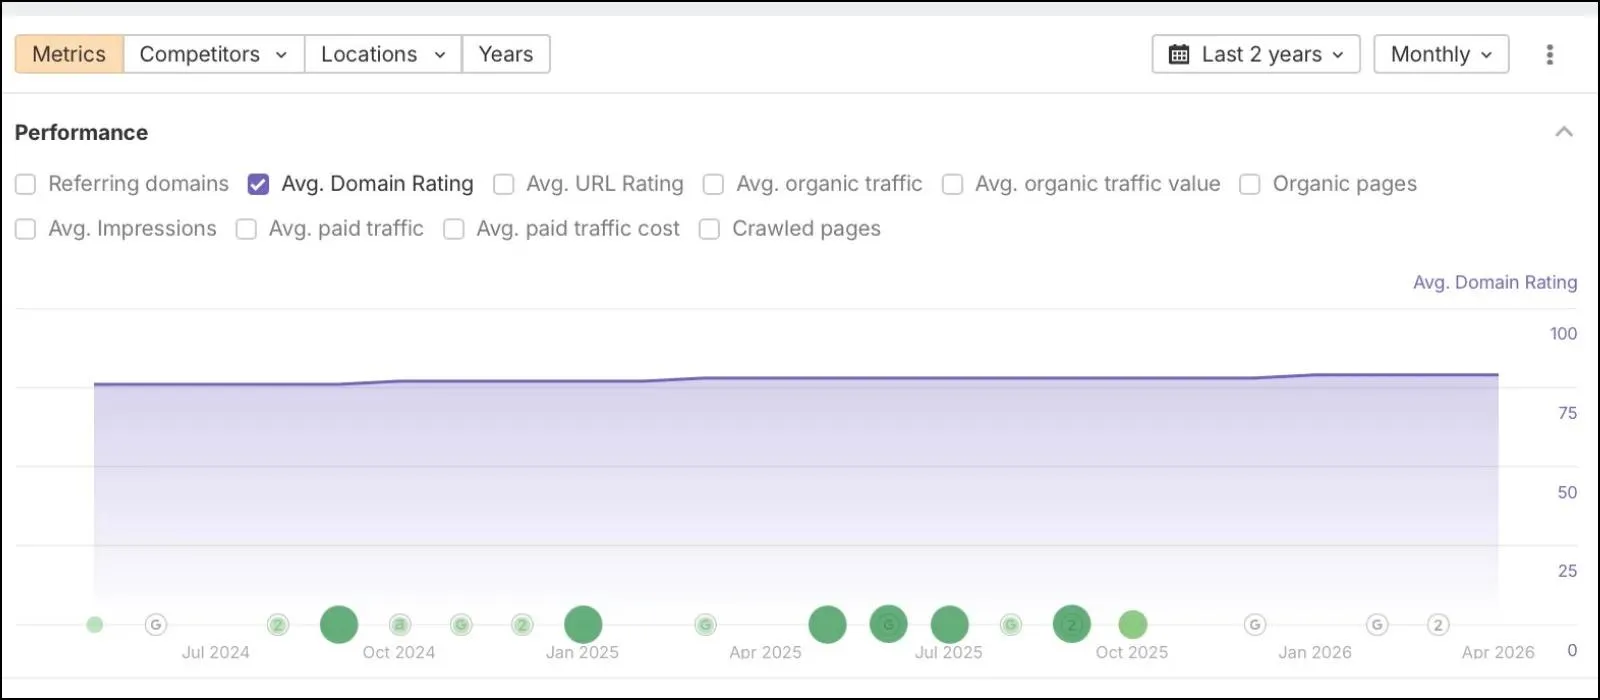1600x700 pixels.
Task: Click the Google update marker near Jan 2026
Action: click(x=1255, y=625)
